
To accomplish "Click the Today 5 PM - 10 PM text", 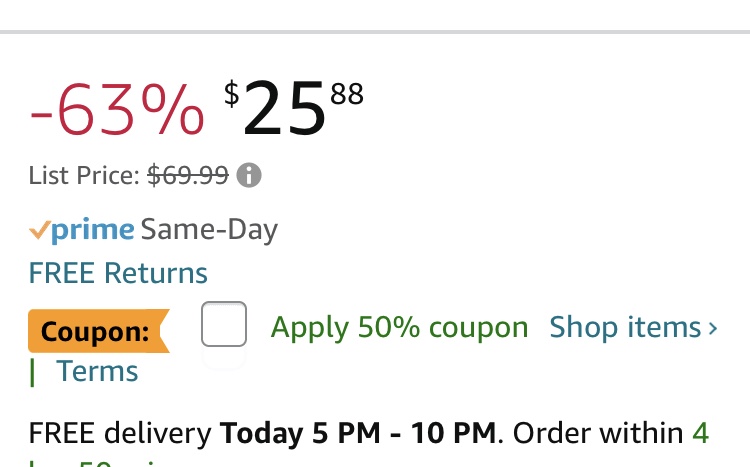I will [x=358, y=434].
